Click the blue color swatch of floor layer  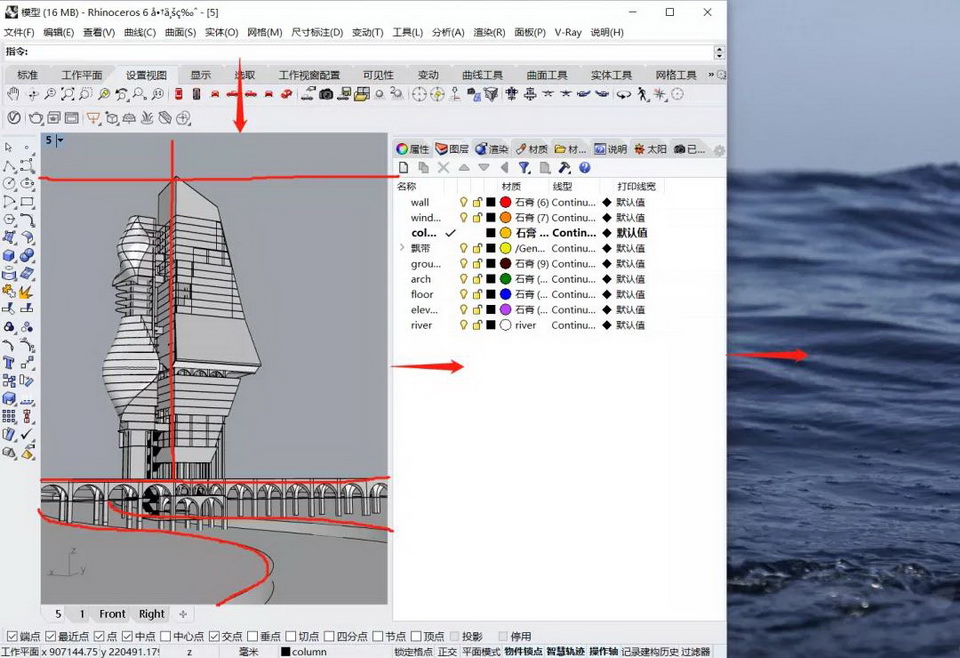click(x=505, y=295)
